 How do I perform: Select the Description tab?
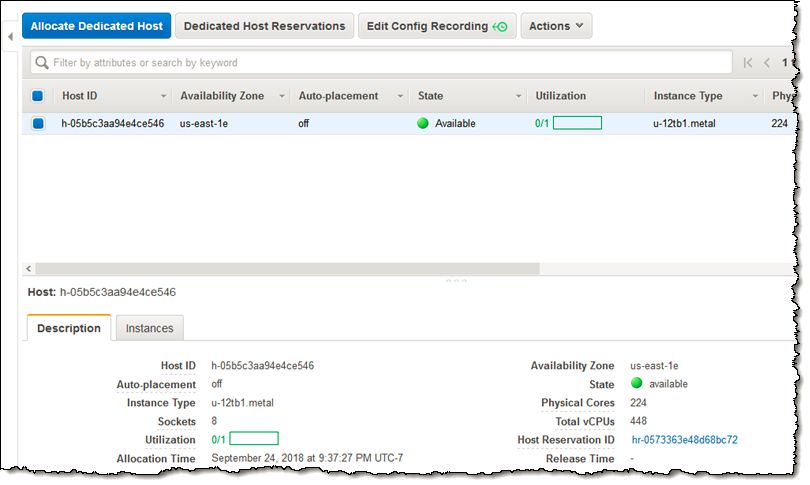pyautogui.click(x=69, y=328)
